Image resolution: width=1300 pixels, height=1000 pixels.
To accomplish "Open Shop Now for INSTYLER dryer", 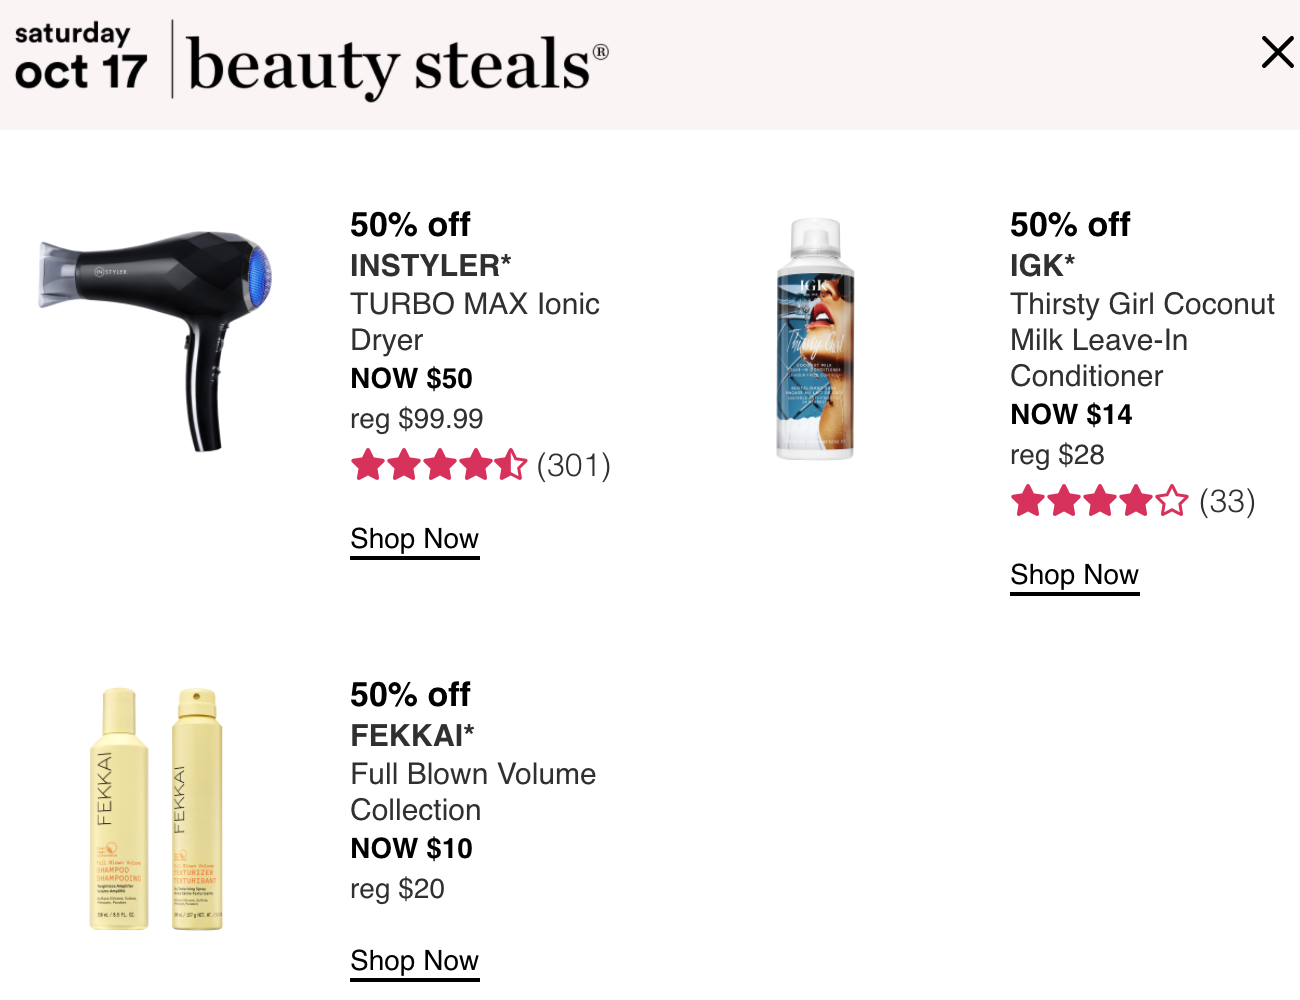I will click(x=414, y=539).
